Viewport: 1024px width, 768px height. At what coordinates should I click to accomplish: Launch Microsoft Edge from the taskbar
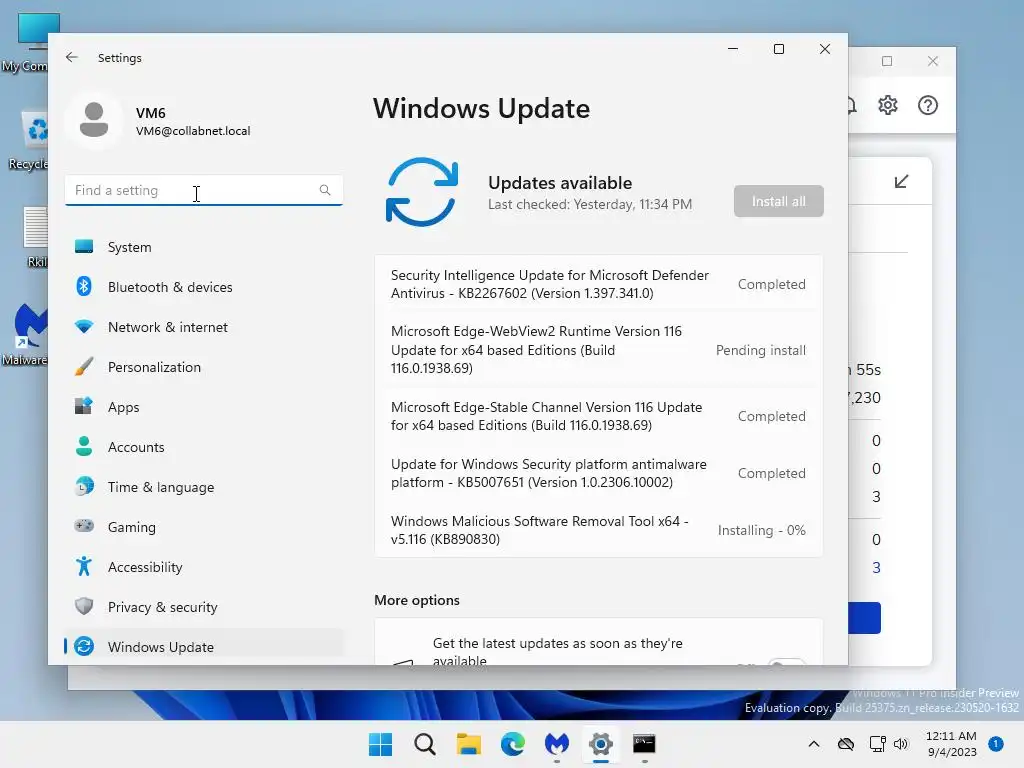coord(513,744)
